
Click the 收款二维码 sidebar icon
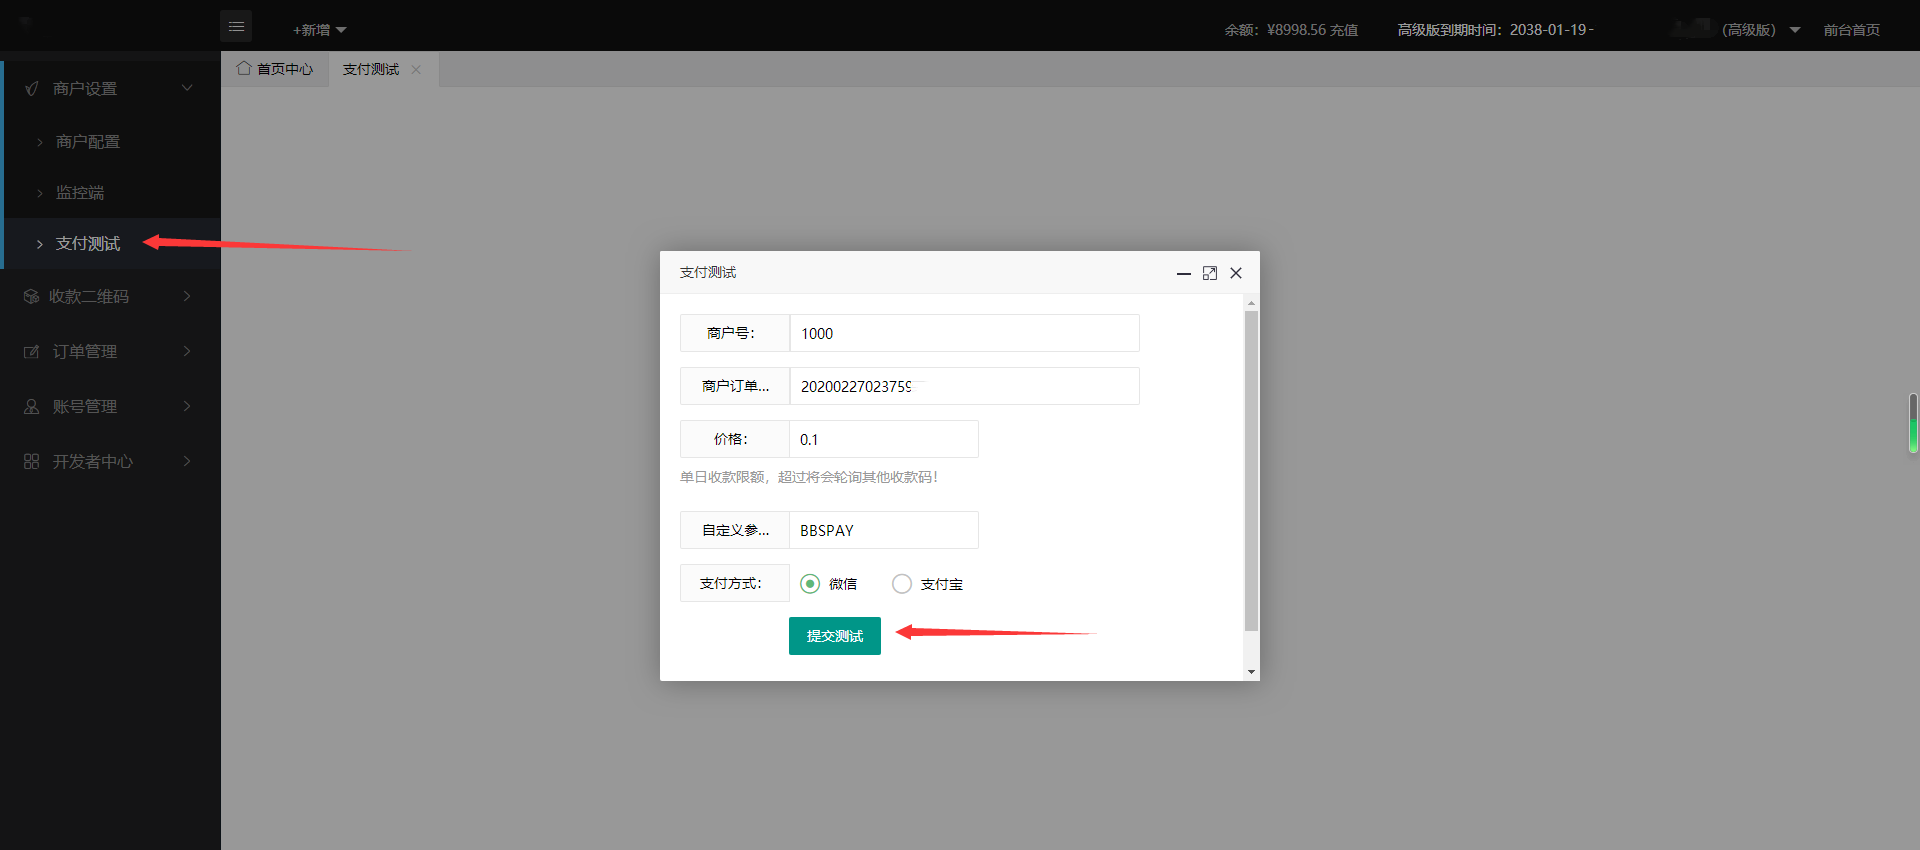point(31,297)
